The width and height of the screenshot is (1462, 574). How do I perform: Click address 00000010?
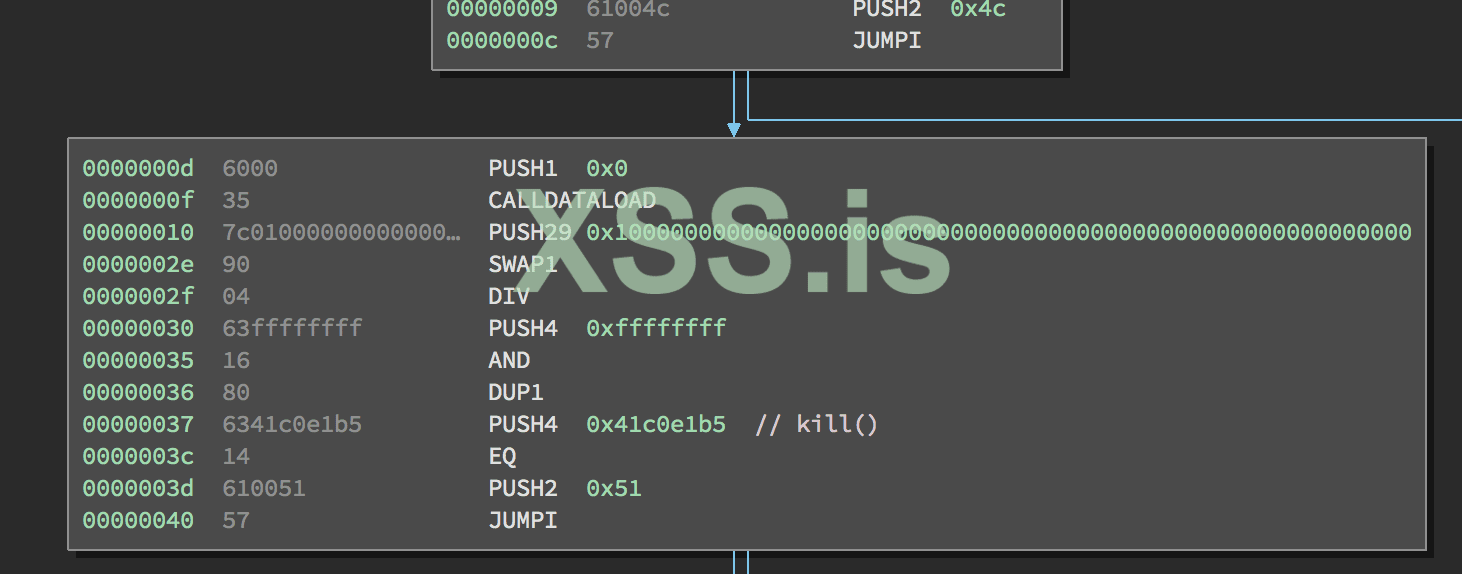point(138,233)
